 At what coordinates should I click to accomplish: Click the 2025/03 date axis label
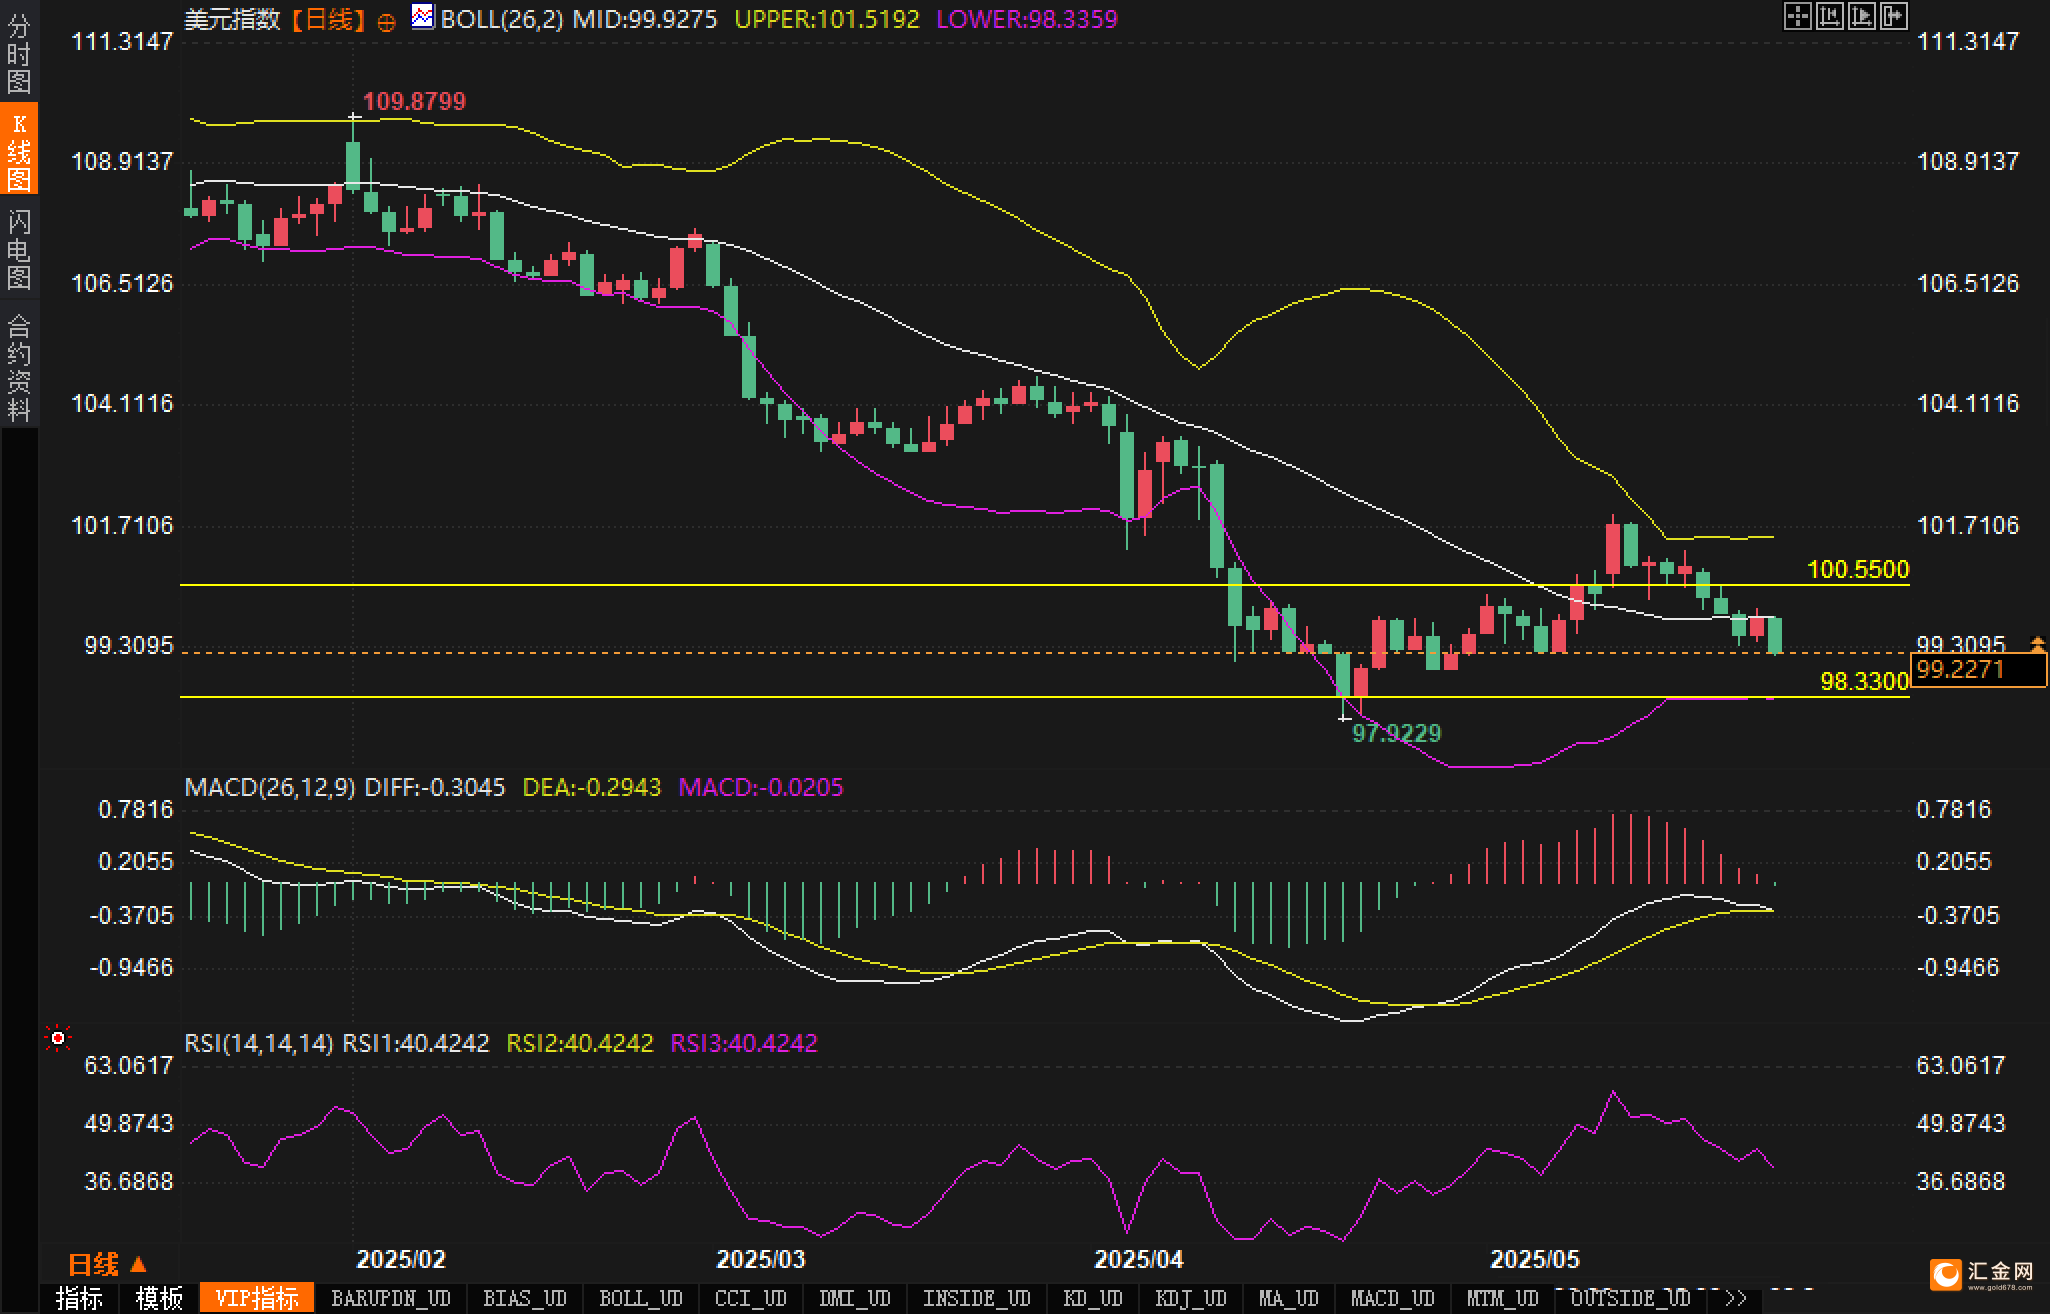pyautogui.click(x=761, y=1259)
